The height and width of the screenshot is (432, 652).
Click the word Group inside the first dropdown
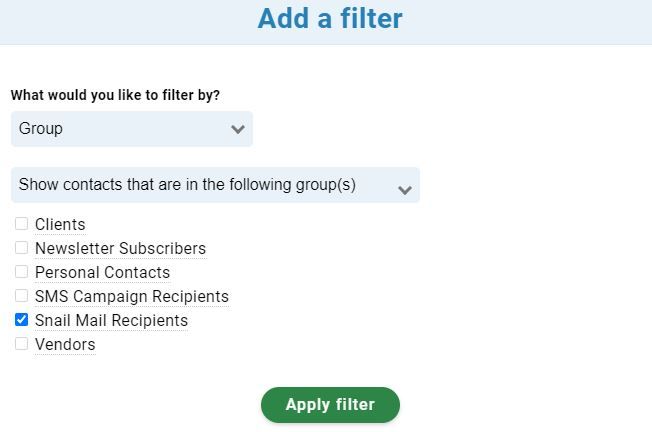(x=41, y=129)
